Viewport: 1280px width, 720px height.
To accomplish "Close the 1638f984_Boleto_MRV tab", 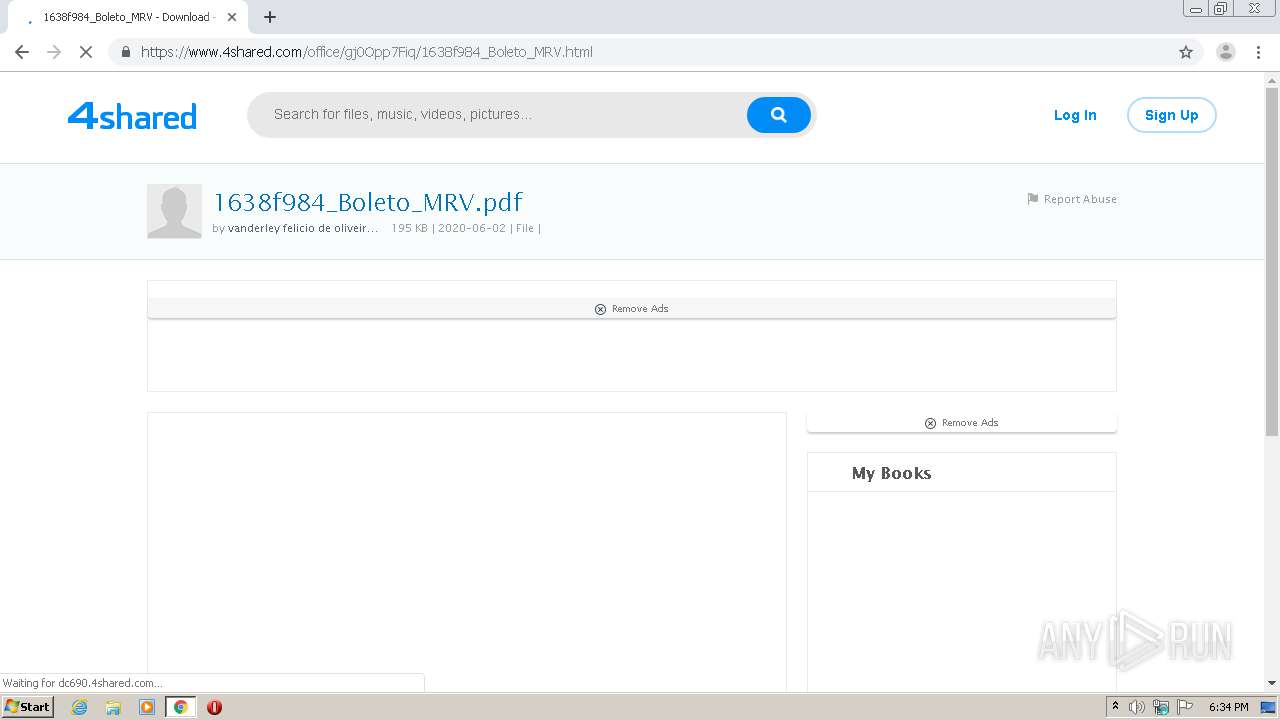I will [x=232, y=17].
